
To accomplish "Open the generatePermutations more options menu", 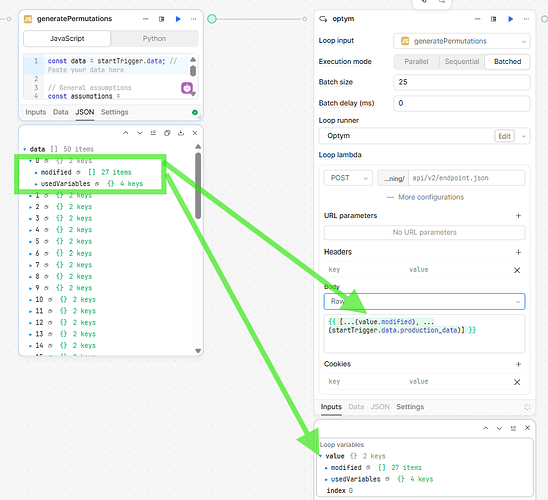I will tap(194, 19).
